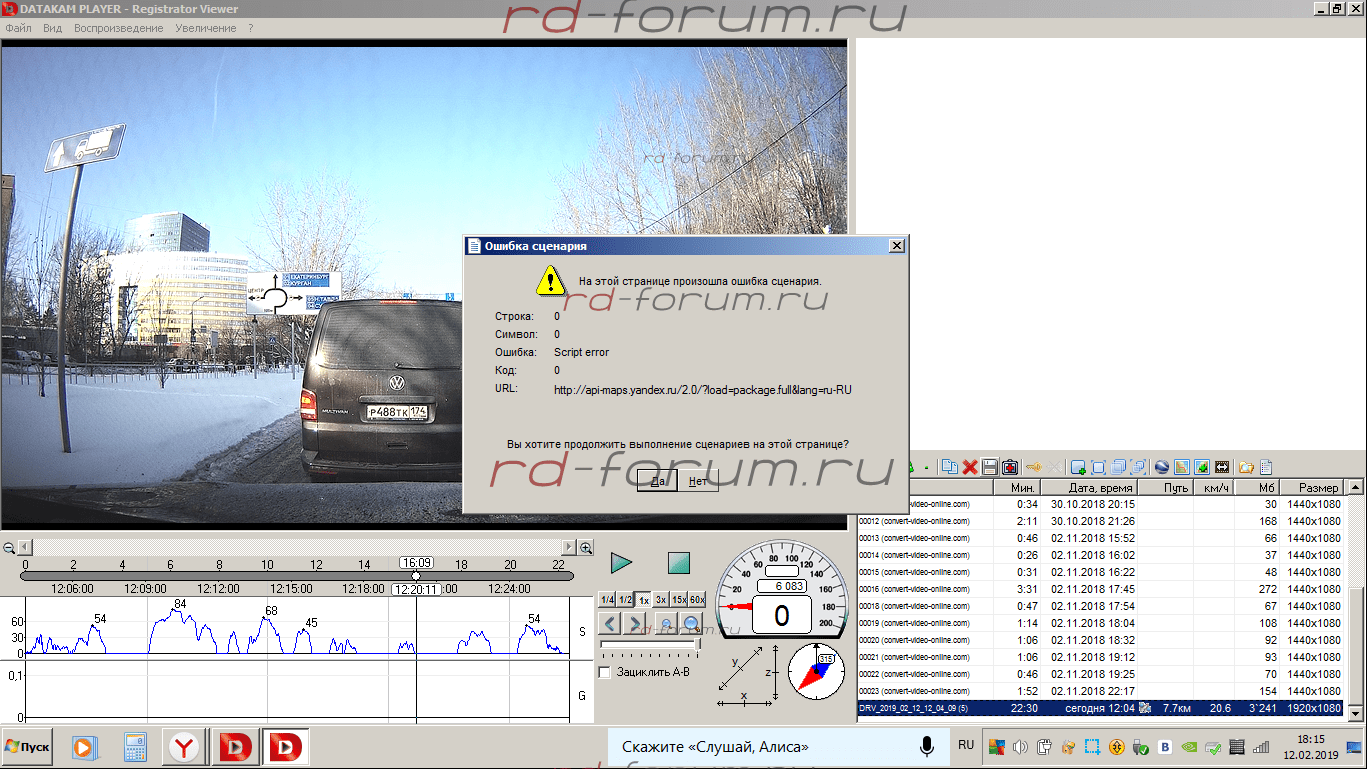This screenshot has height=769, width=1367.
Task: Open the Воспроизведение menu
Action: 118,28
